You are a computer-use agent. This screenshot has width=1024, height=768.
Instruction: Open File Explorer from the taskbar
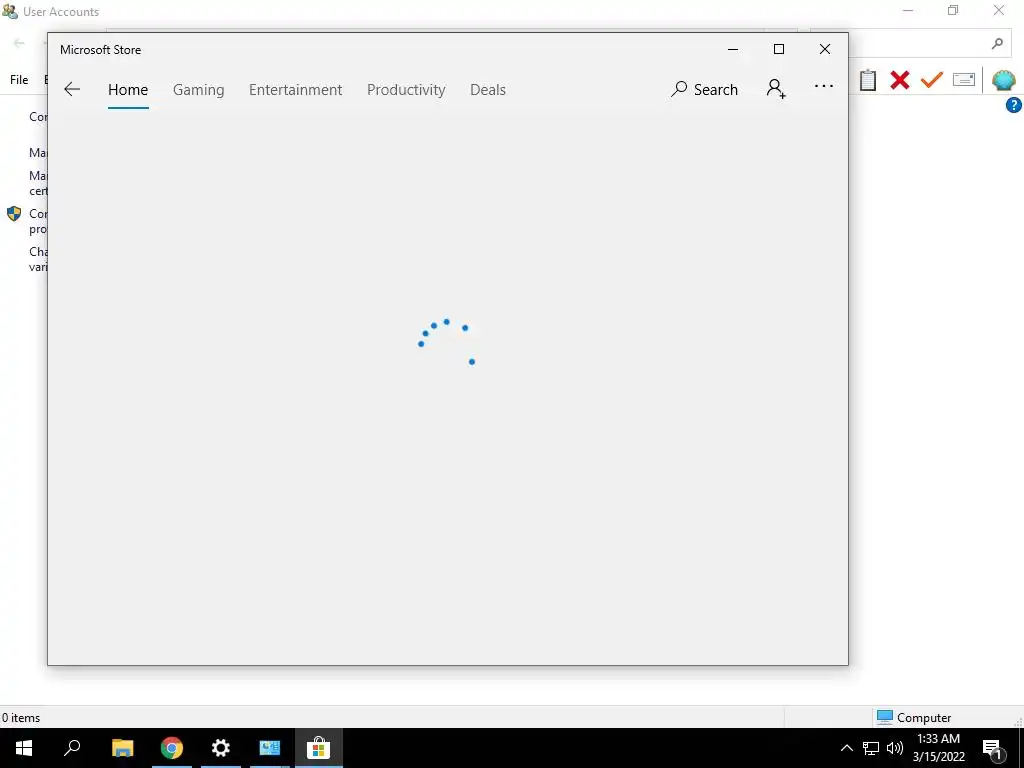122,748
